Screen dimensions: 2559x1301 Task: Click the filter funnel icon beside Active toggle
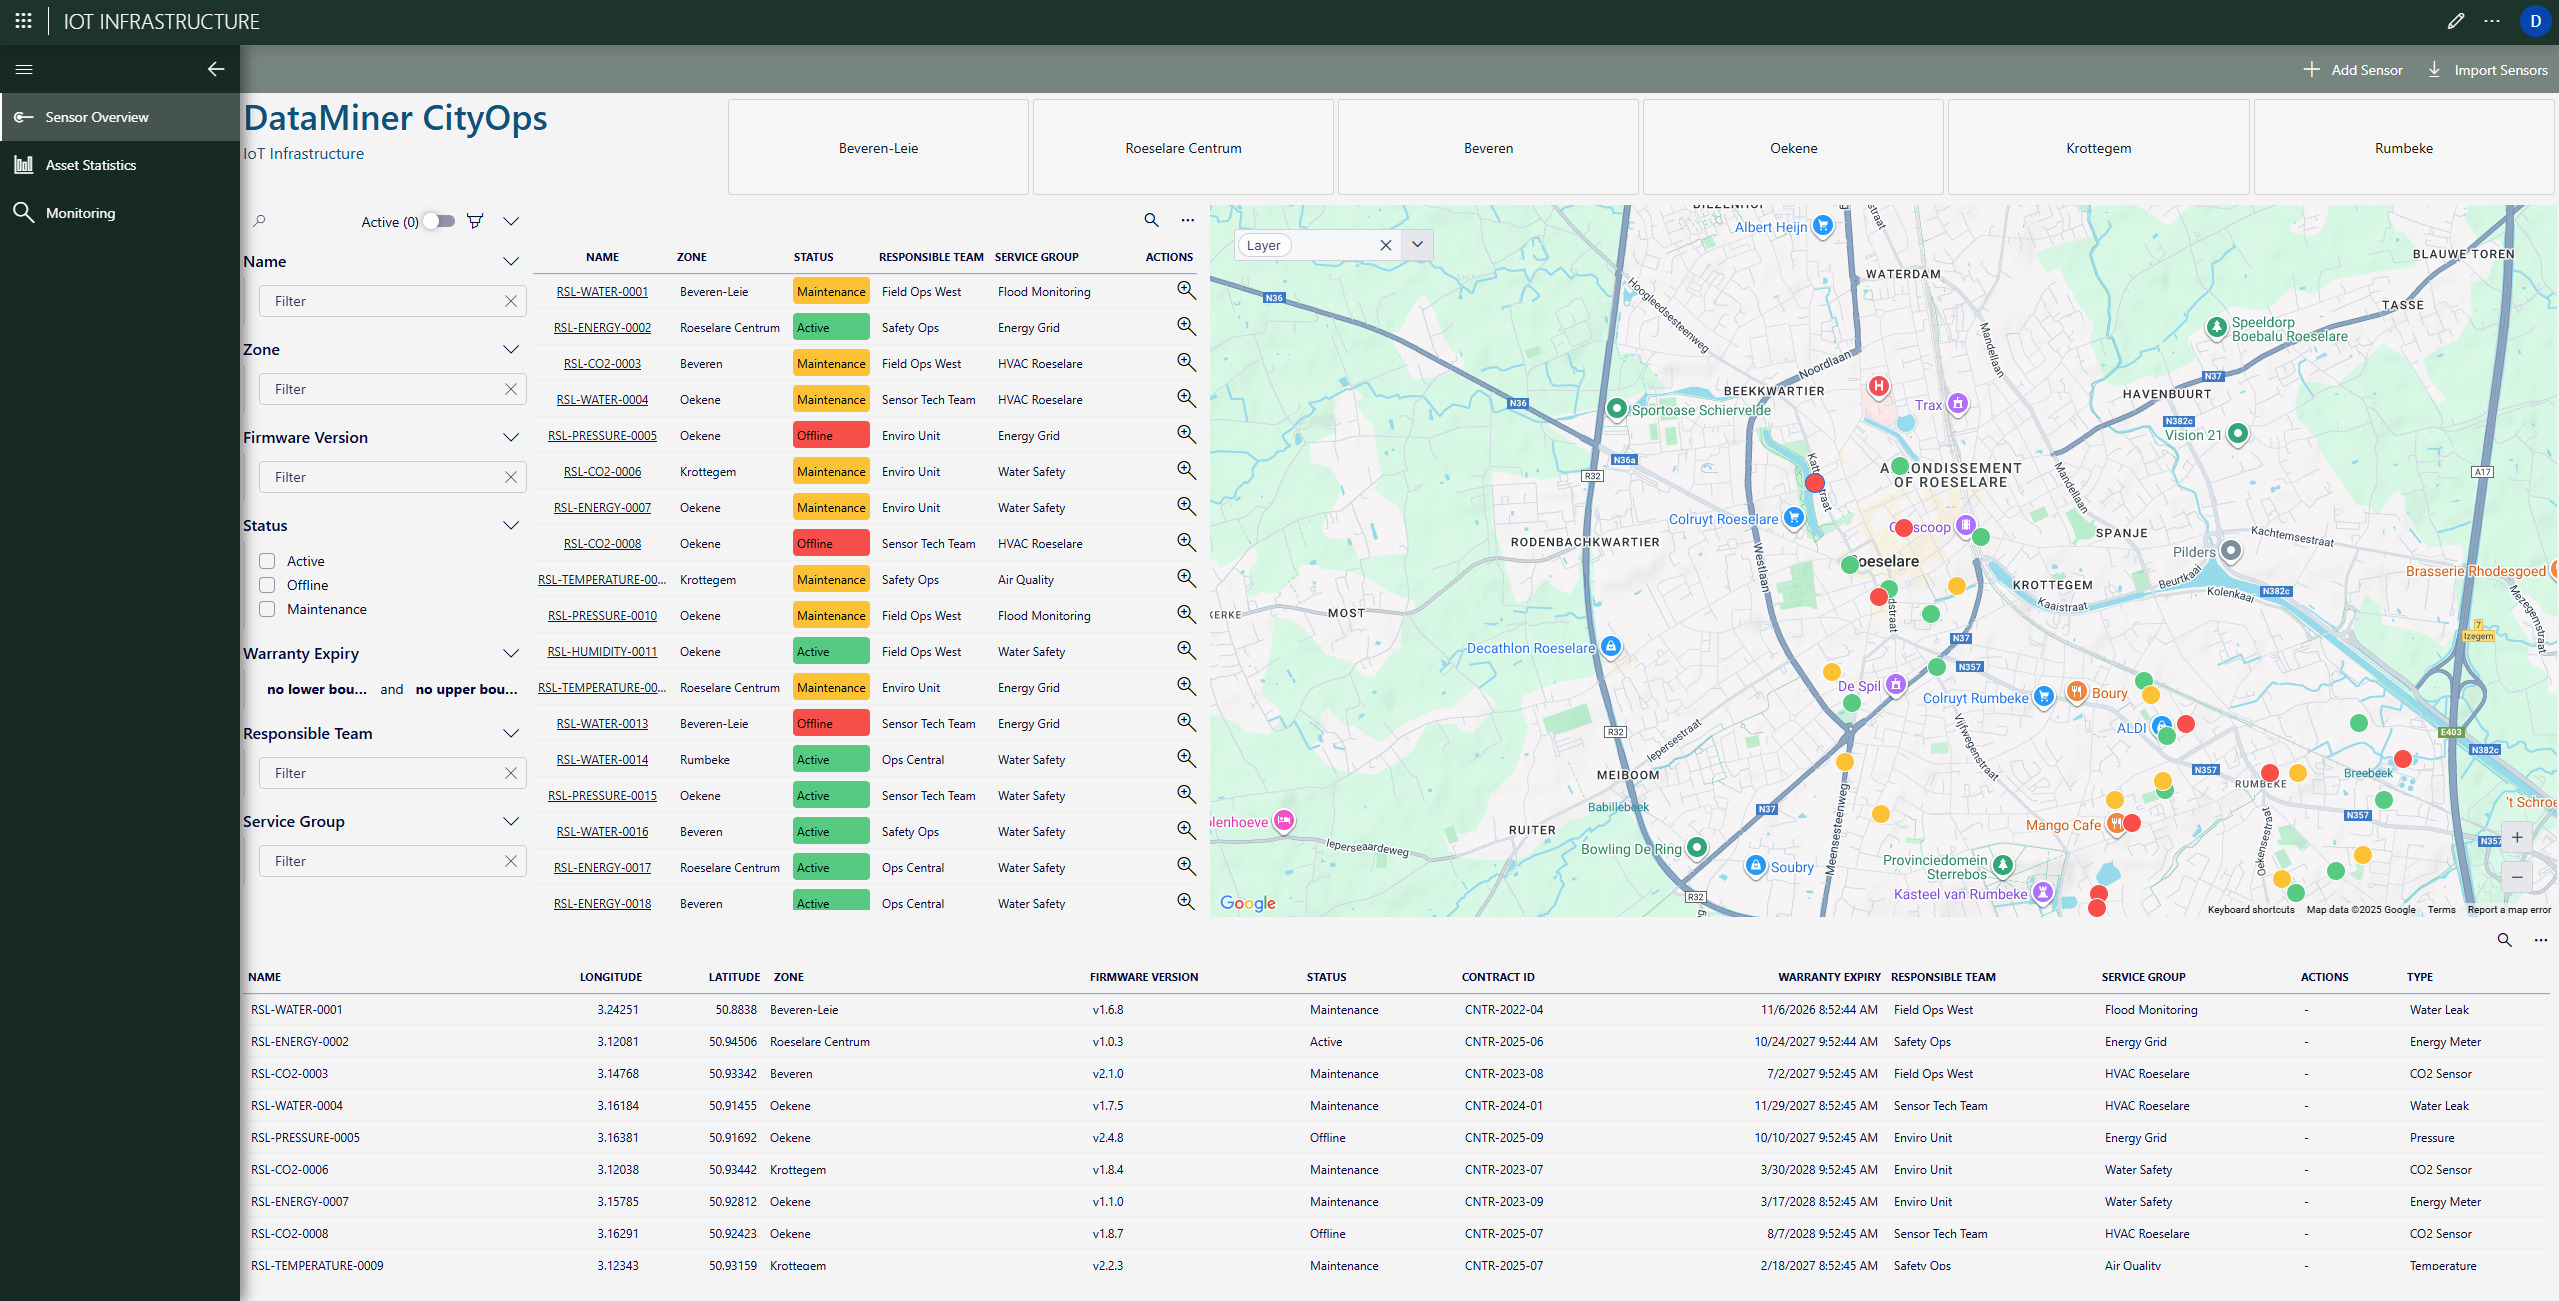pos(475,221)
